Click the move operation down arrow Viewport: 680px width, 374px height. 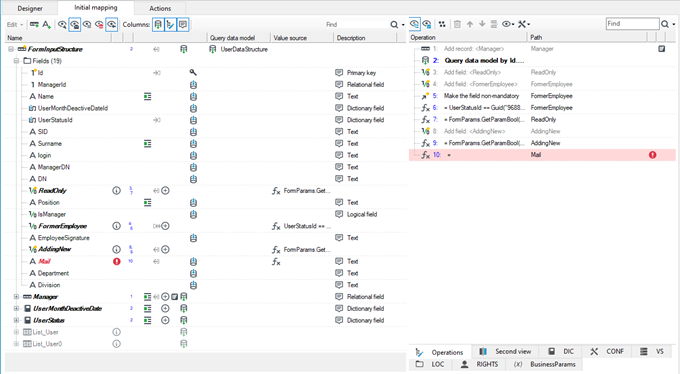click(482, 24)
